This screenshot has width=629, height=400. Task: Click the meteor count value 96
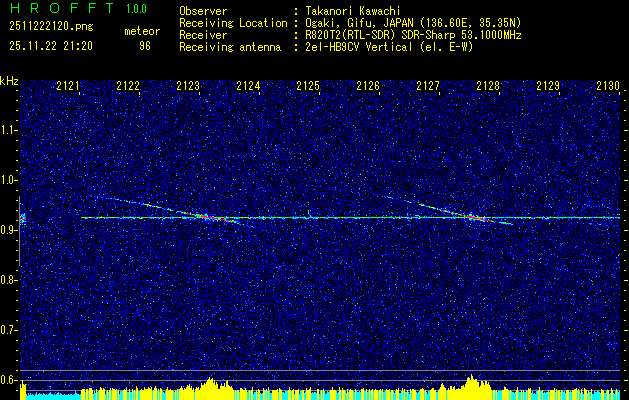click(x=145, y=46)
